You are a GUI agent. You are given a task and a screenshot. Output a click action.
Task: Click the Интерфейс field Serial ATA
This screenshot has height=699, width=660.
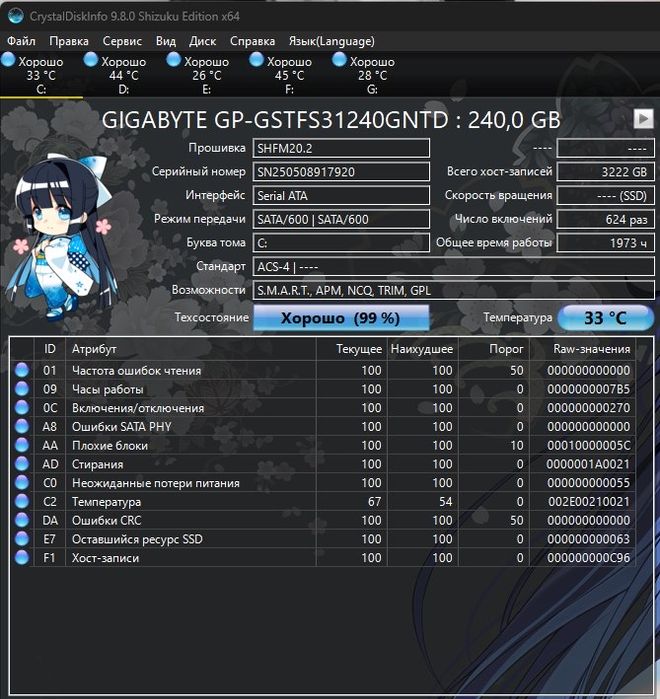click(x=341, y=196)
